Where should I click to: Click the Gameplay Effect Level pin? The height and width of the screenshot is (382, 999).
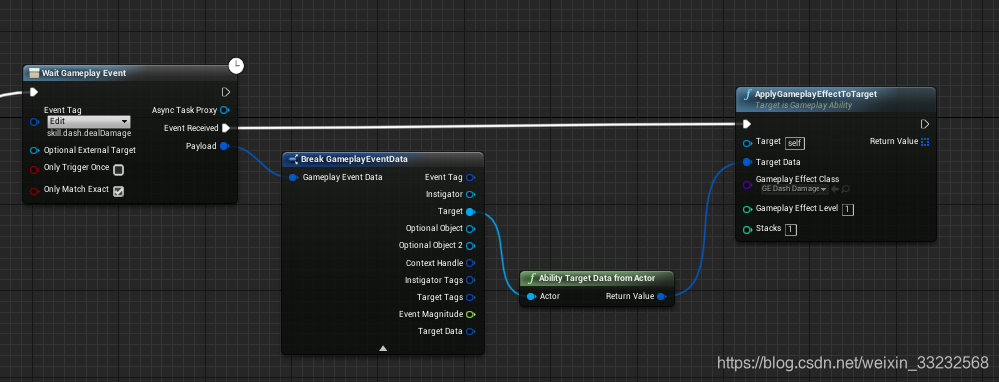(x=747, y=209)
